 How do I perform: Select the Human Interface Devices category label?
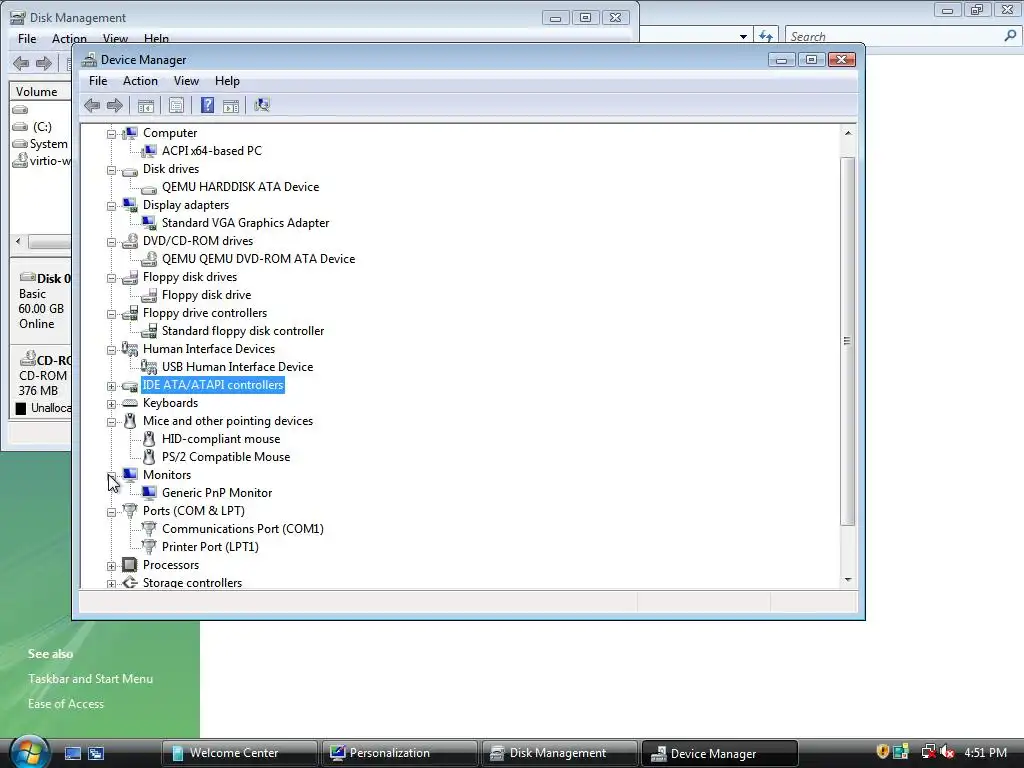209,349
